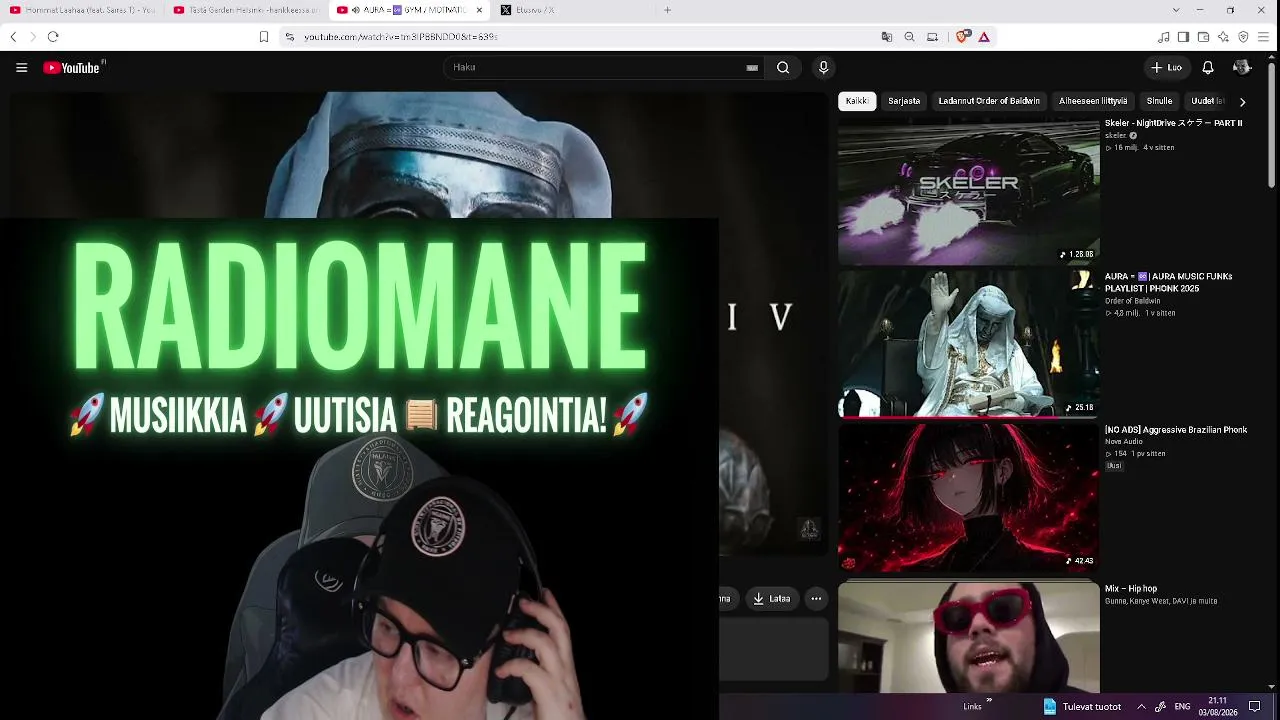
Task: Visit the Order of Baldwin channel link
Action: tap(1132, 301)
